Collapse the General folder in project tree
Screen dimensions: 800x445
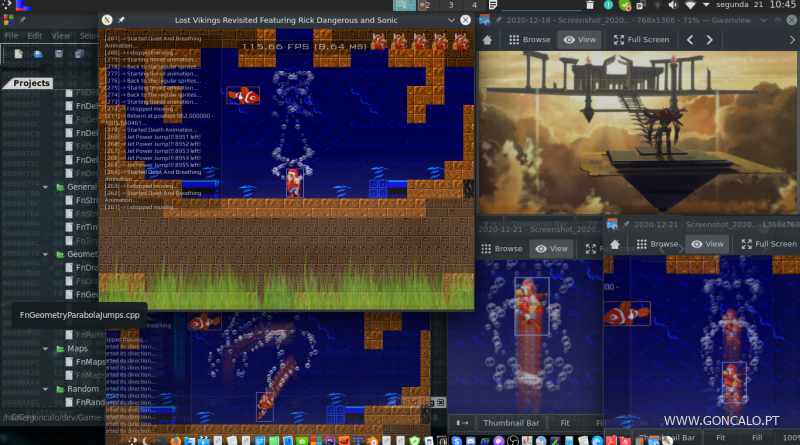tap(45, 187)
